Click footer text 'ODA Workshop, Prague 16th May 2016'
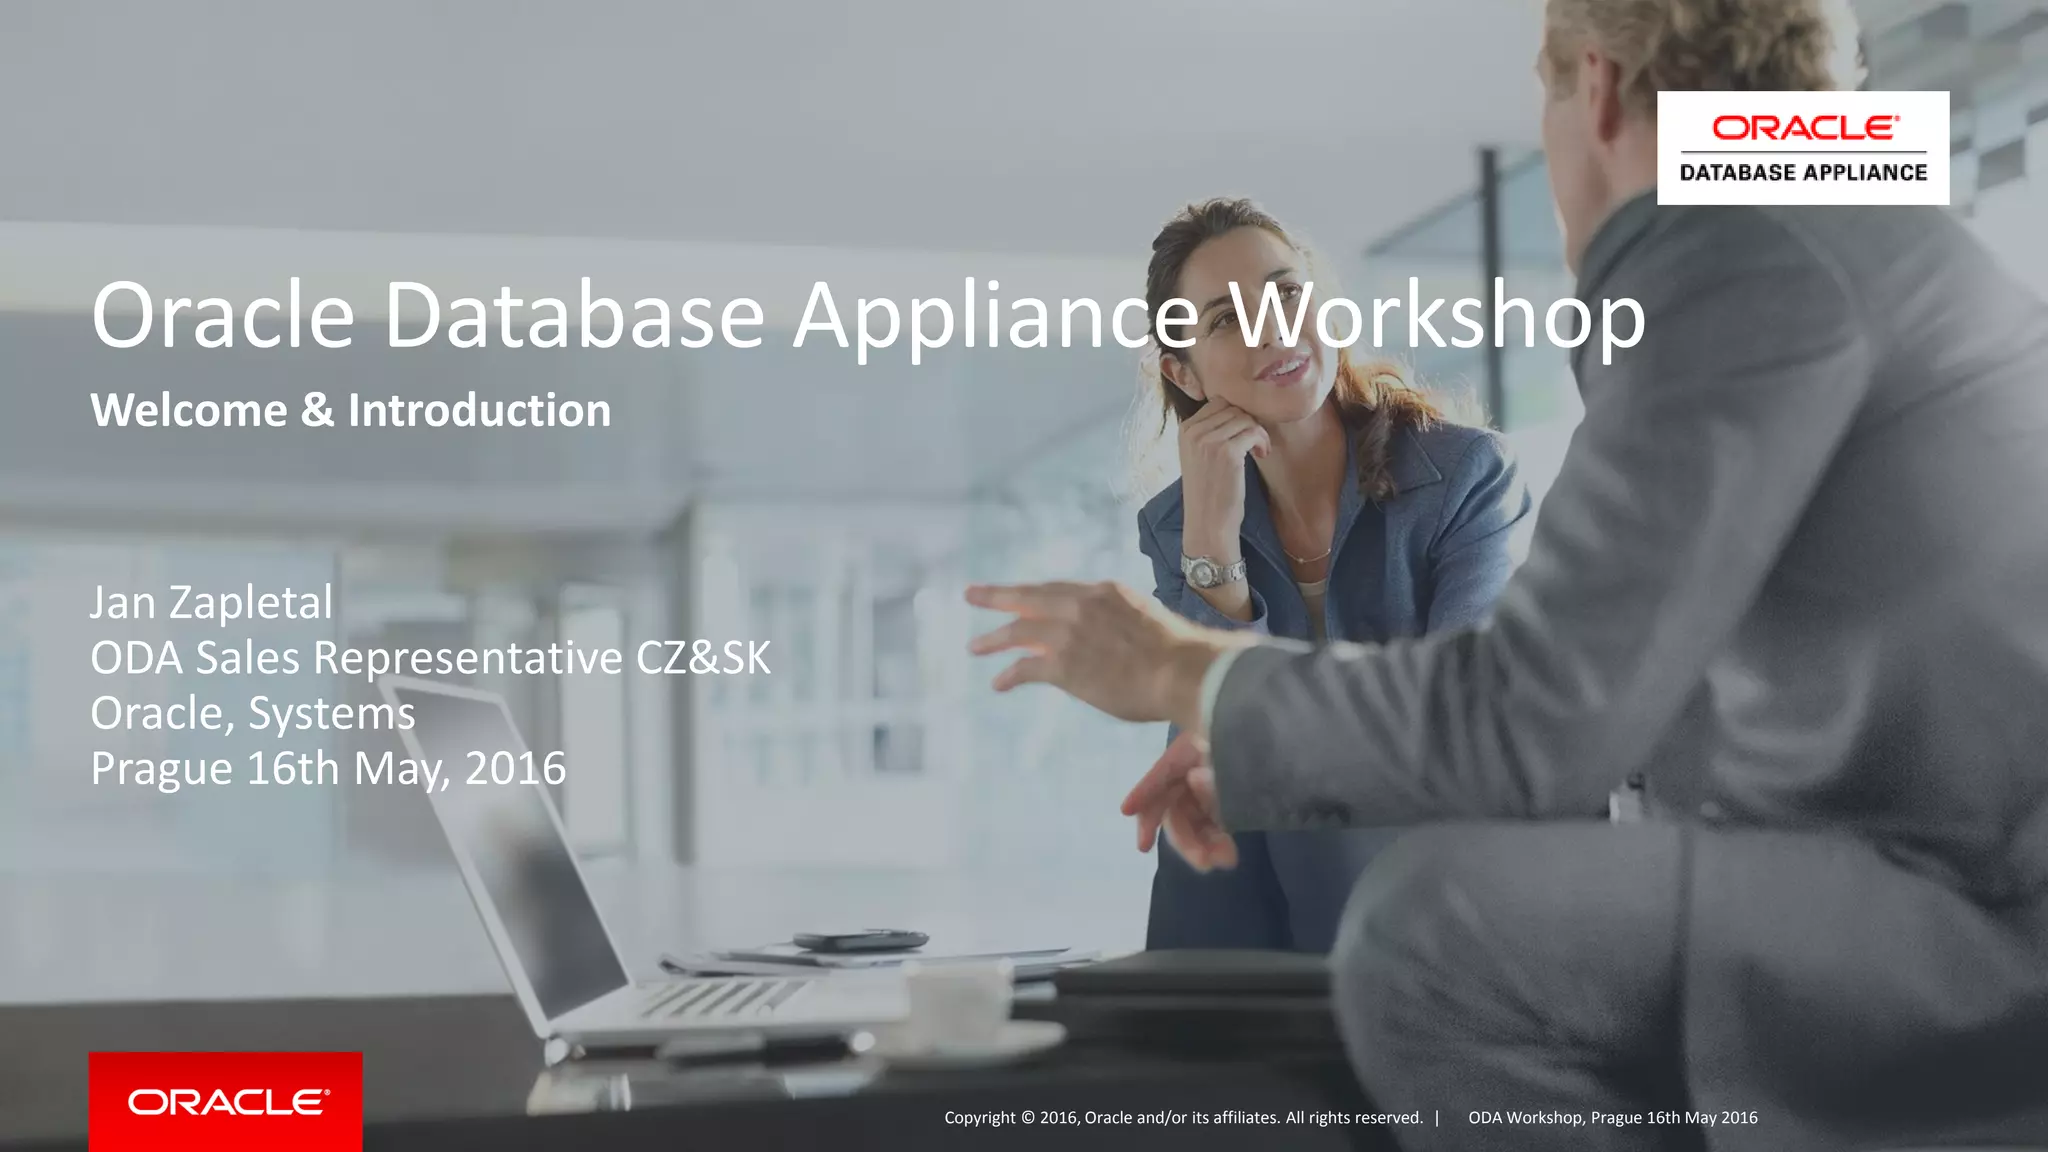The width and height of the screenshot is (2048, 1152). [1613, 1118]
